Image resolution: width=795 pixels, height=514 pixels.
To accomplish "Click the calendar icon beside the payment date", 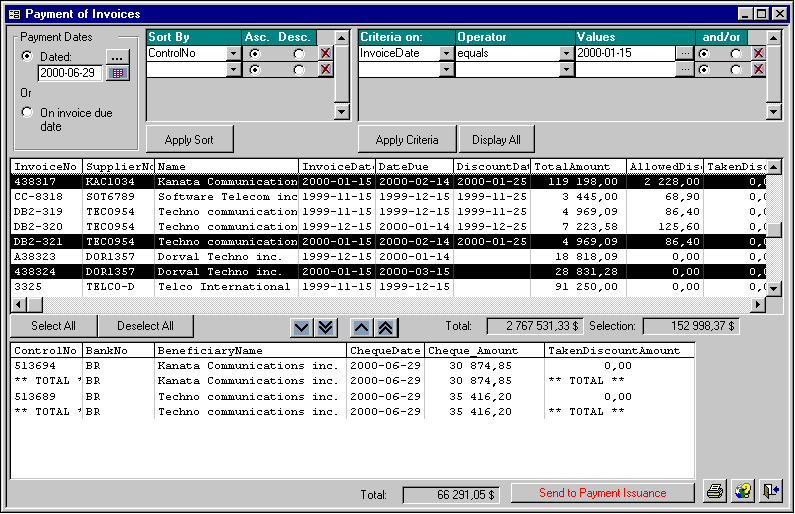I will [118, 73].
